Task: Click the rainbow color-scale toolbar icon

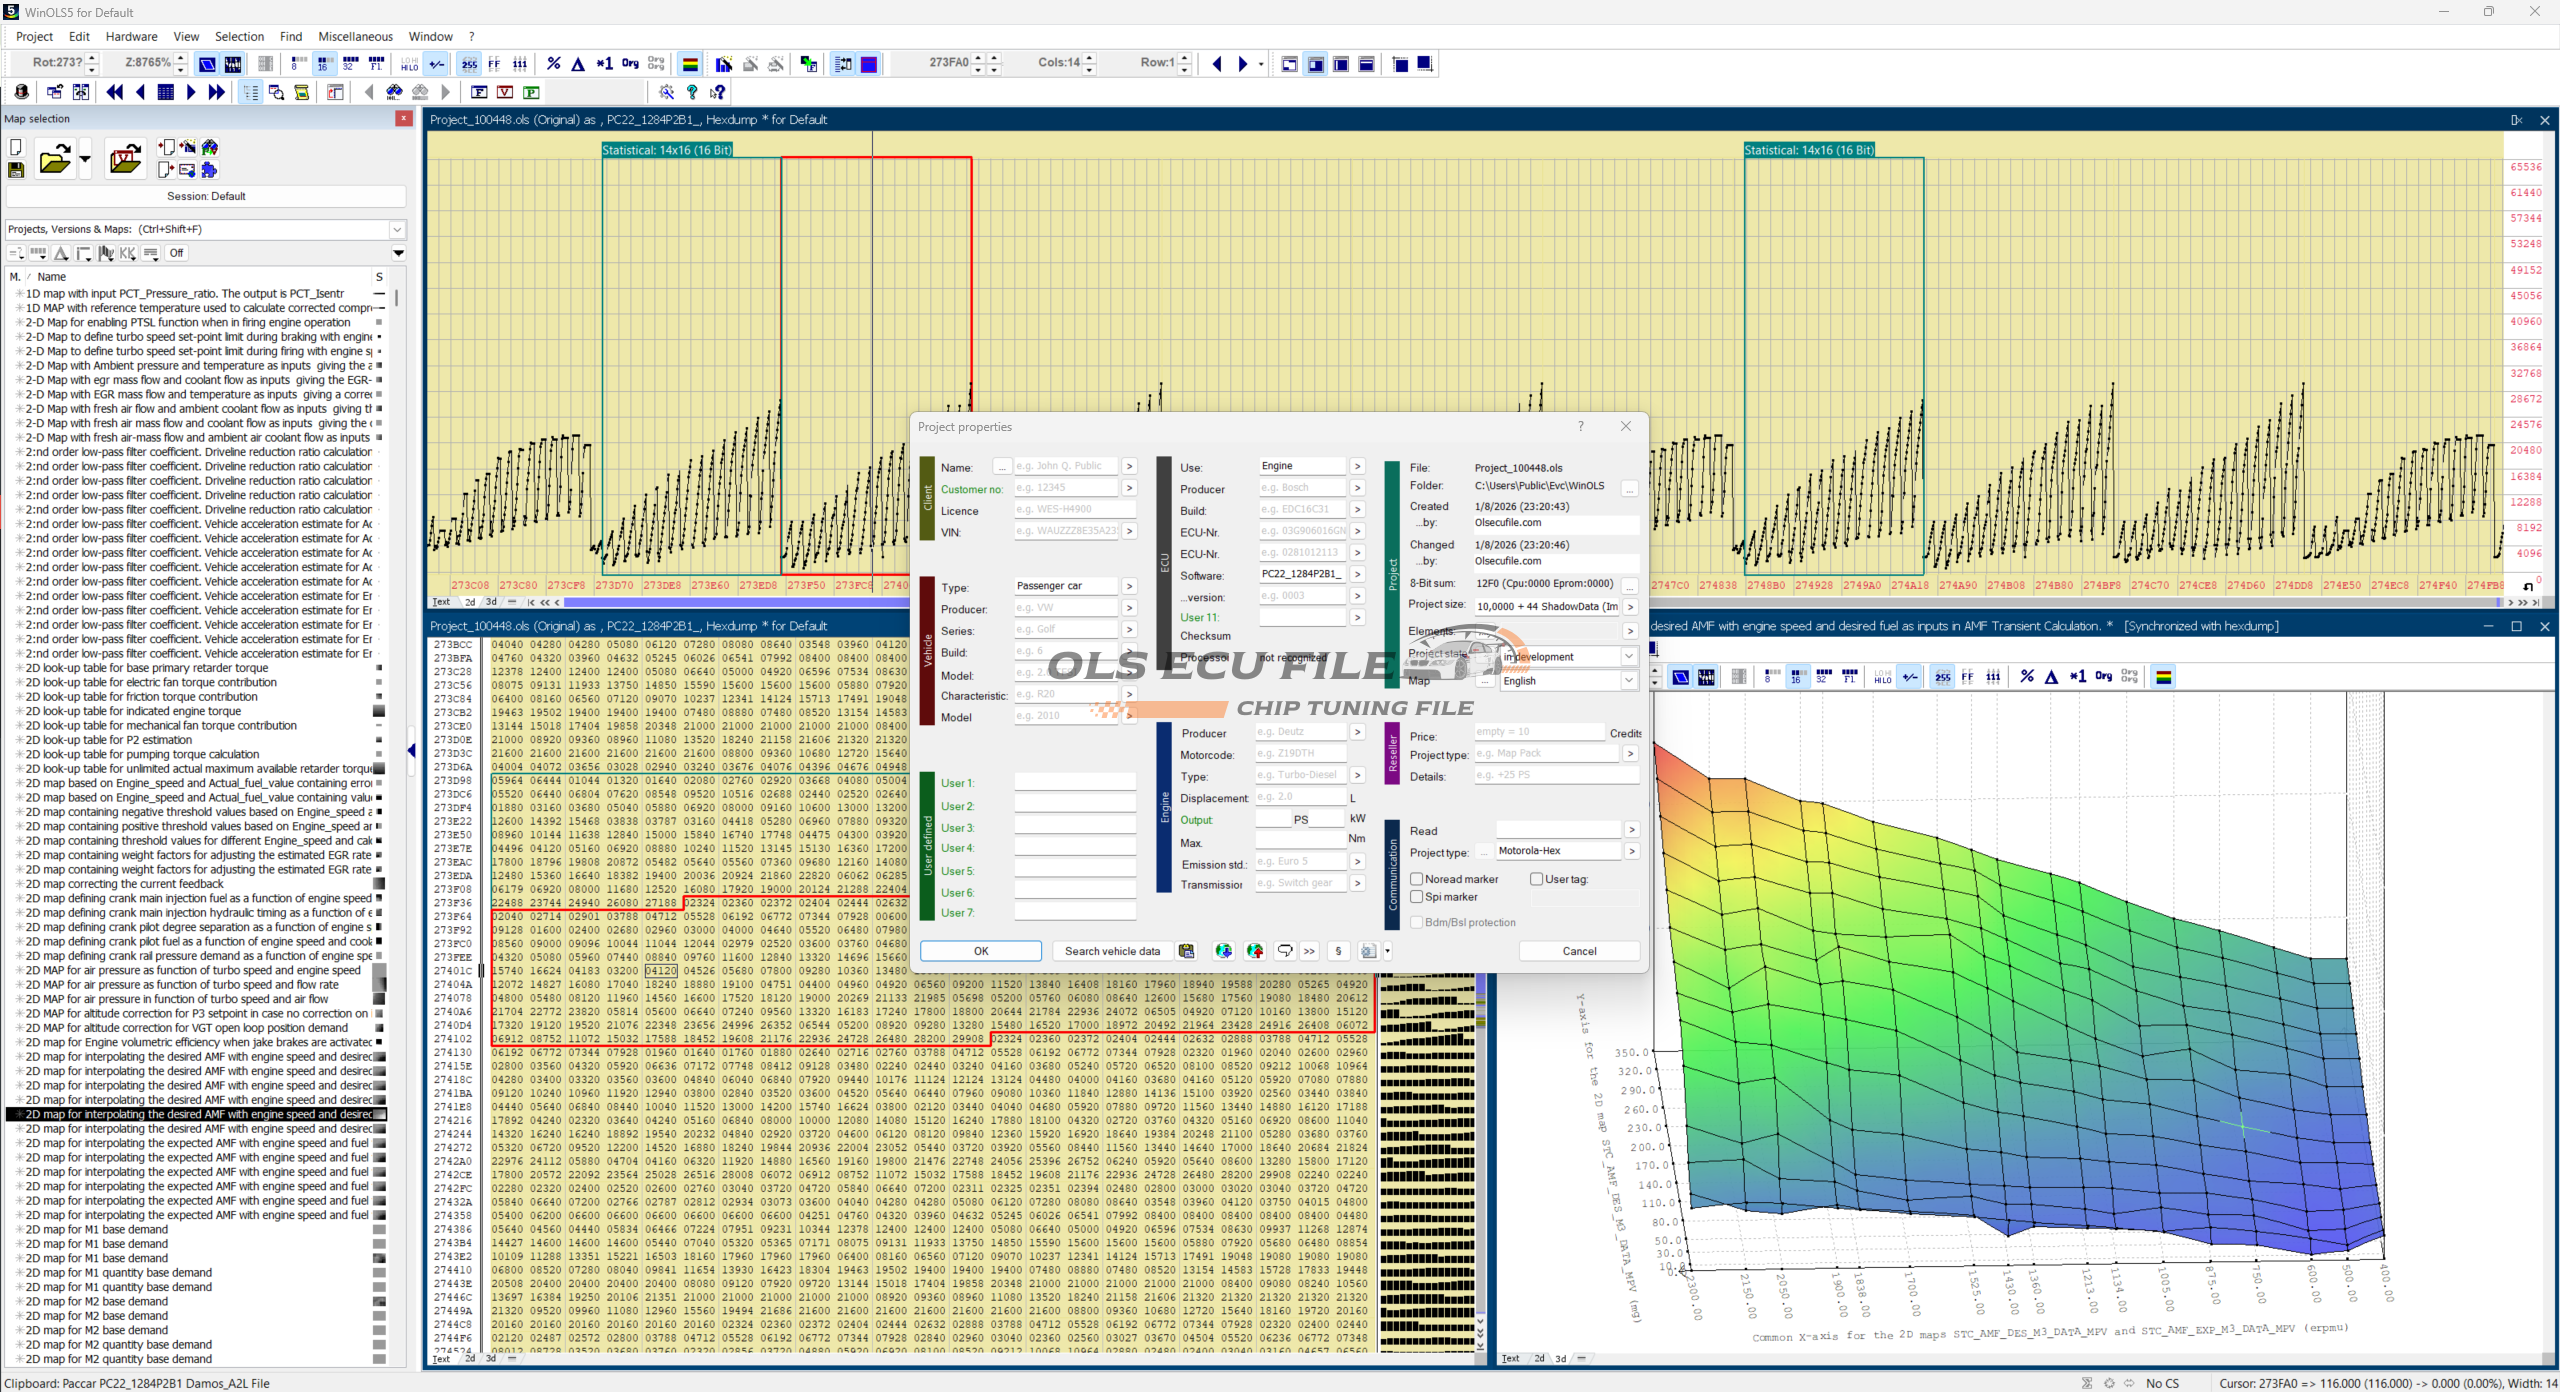Action: [x=690, y=64]
